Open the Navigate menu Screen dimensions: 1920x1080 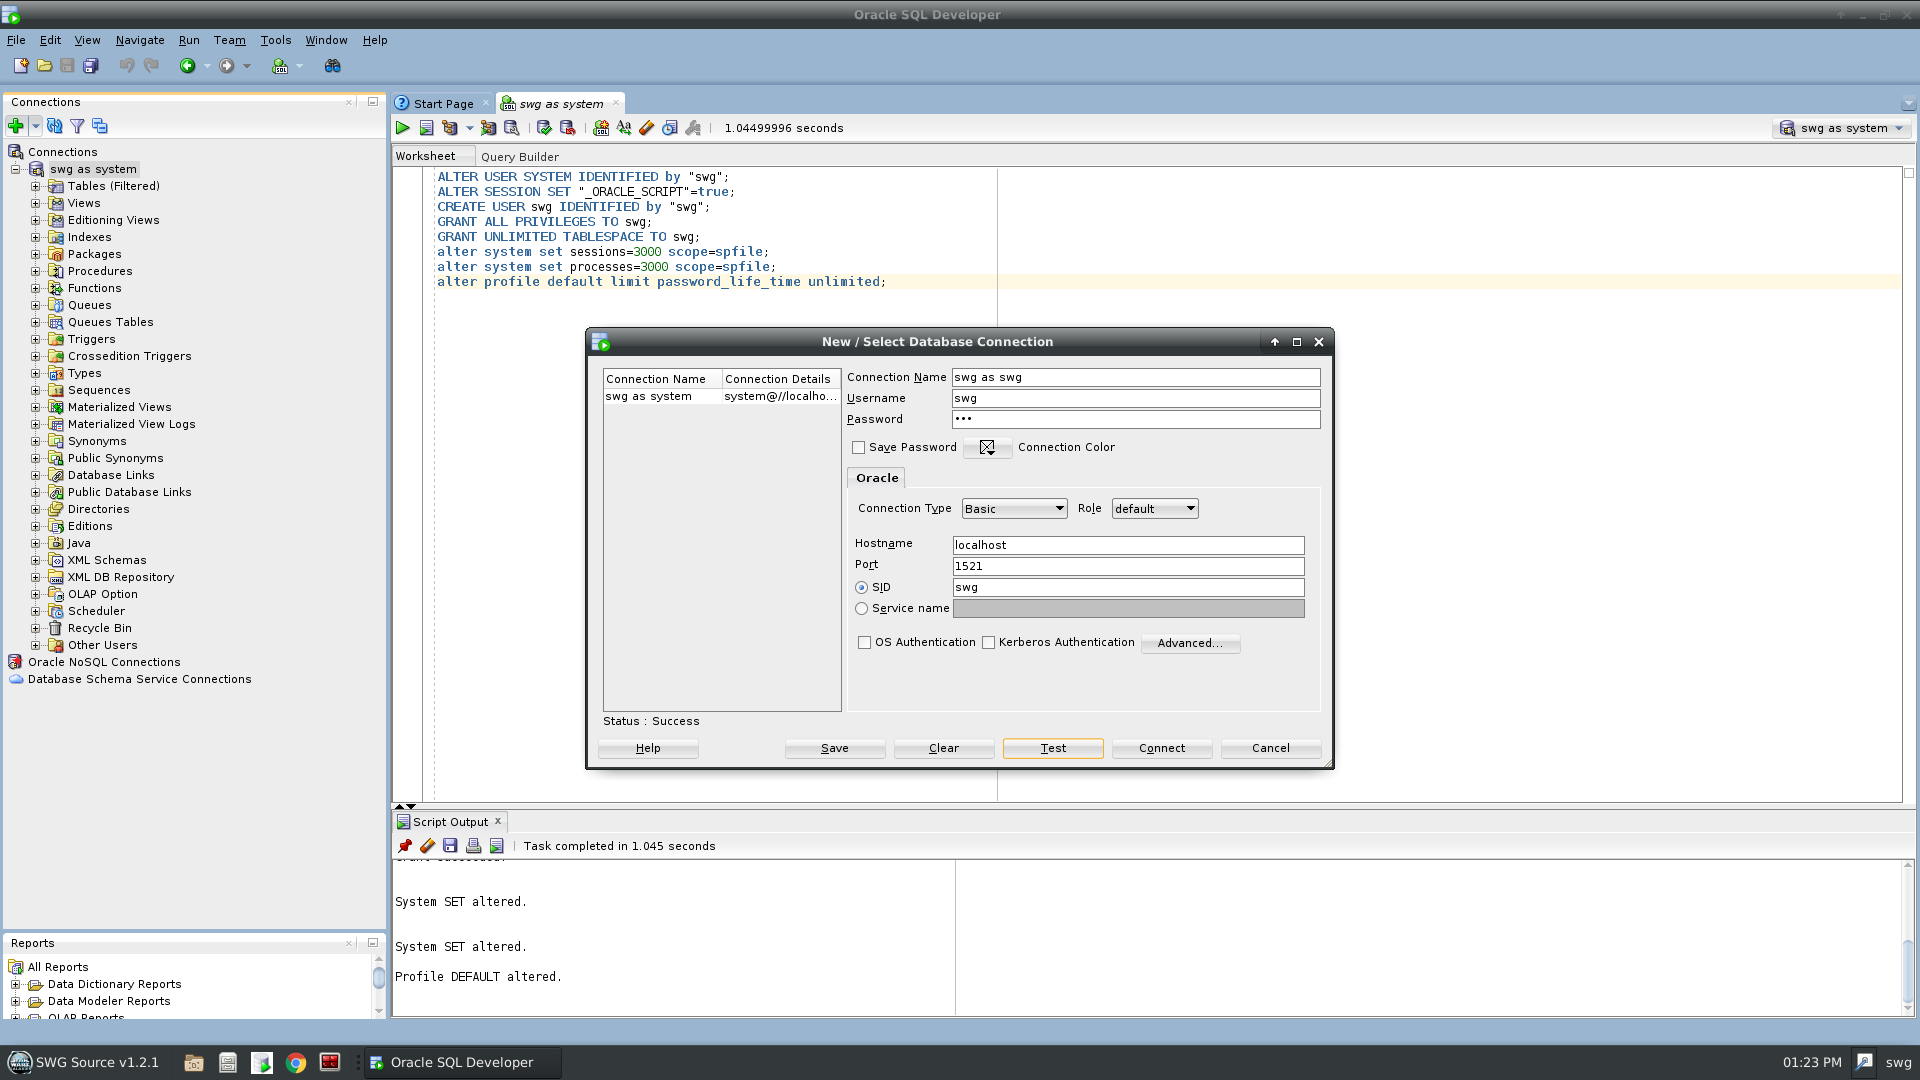coord(140,40)
